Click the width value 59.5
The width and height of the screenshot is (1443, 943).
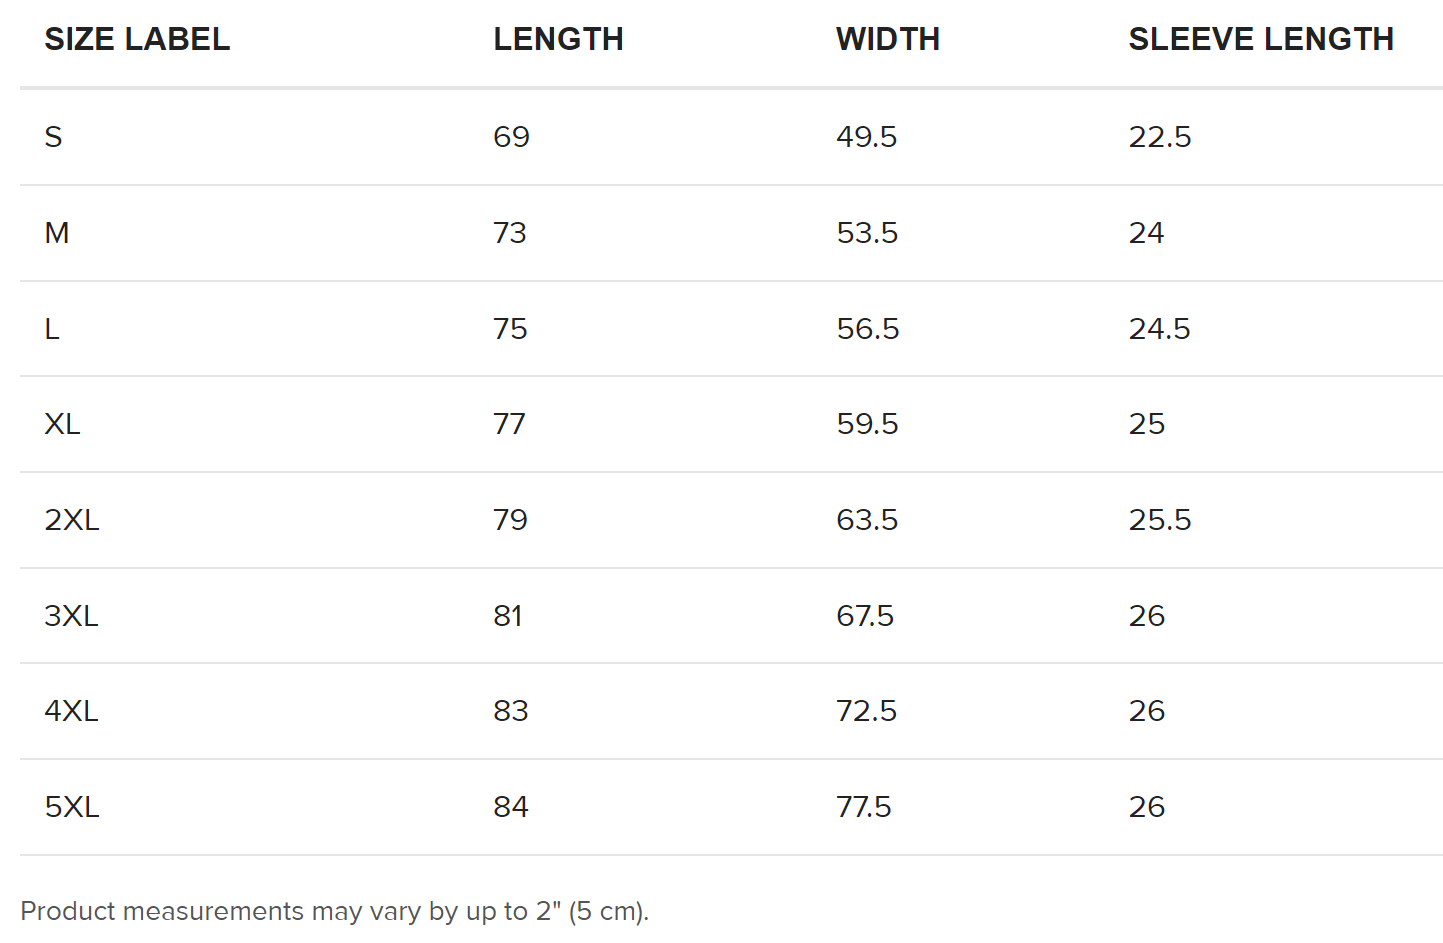pos(867,424)
